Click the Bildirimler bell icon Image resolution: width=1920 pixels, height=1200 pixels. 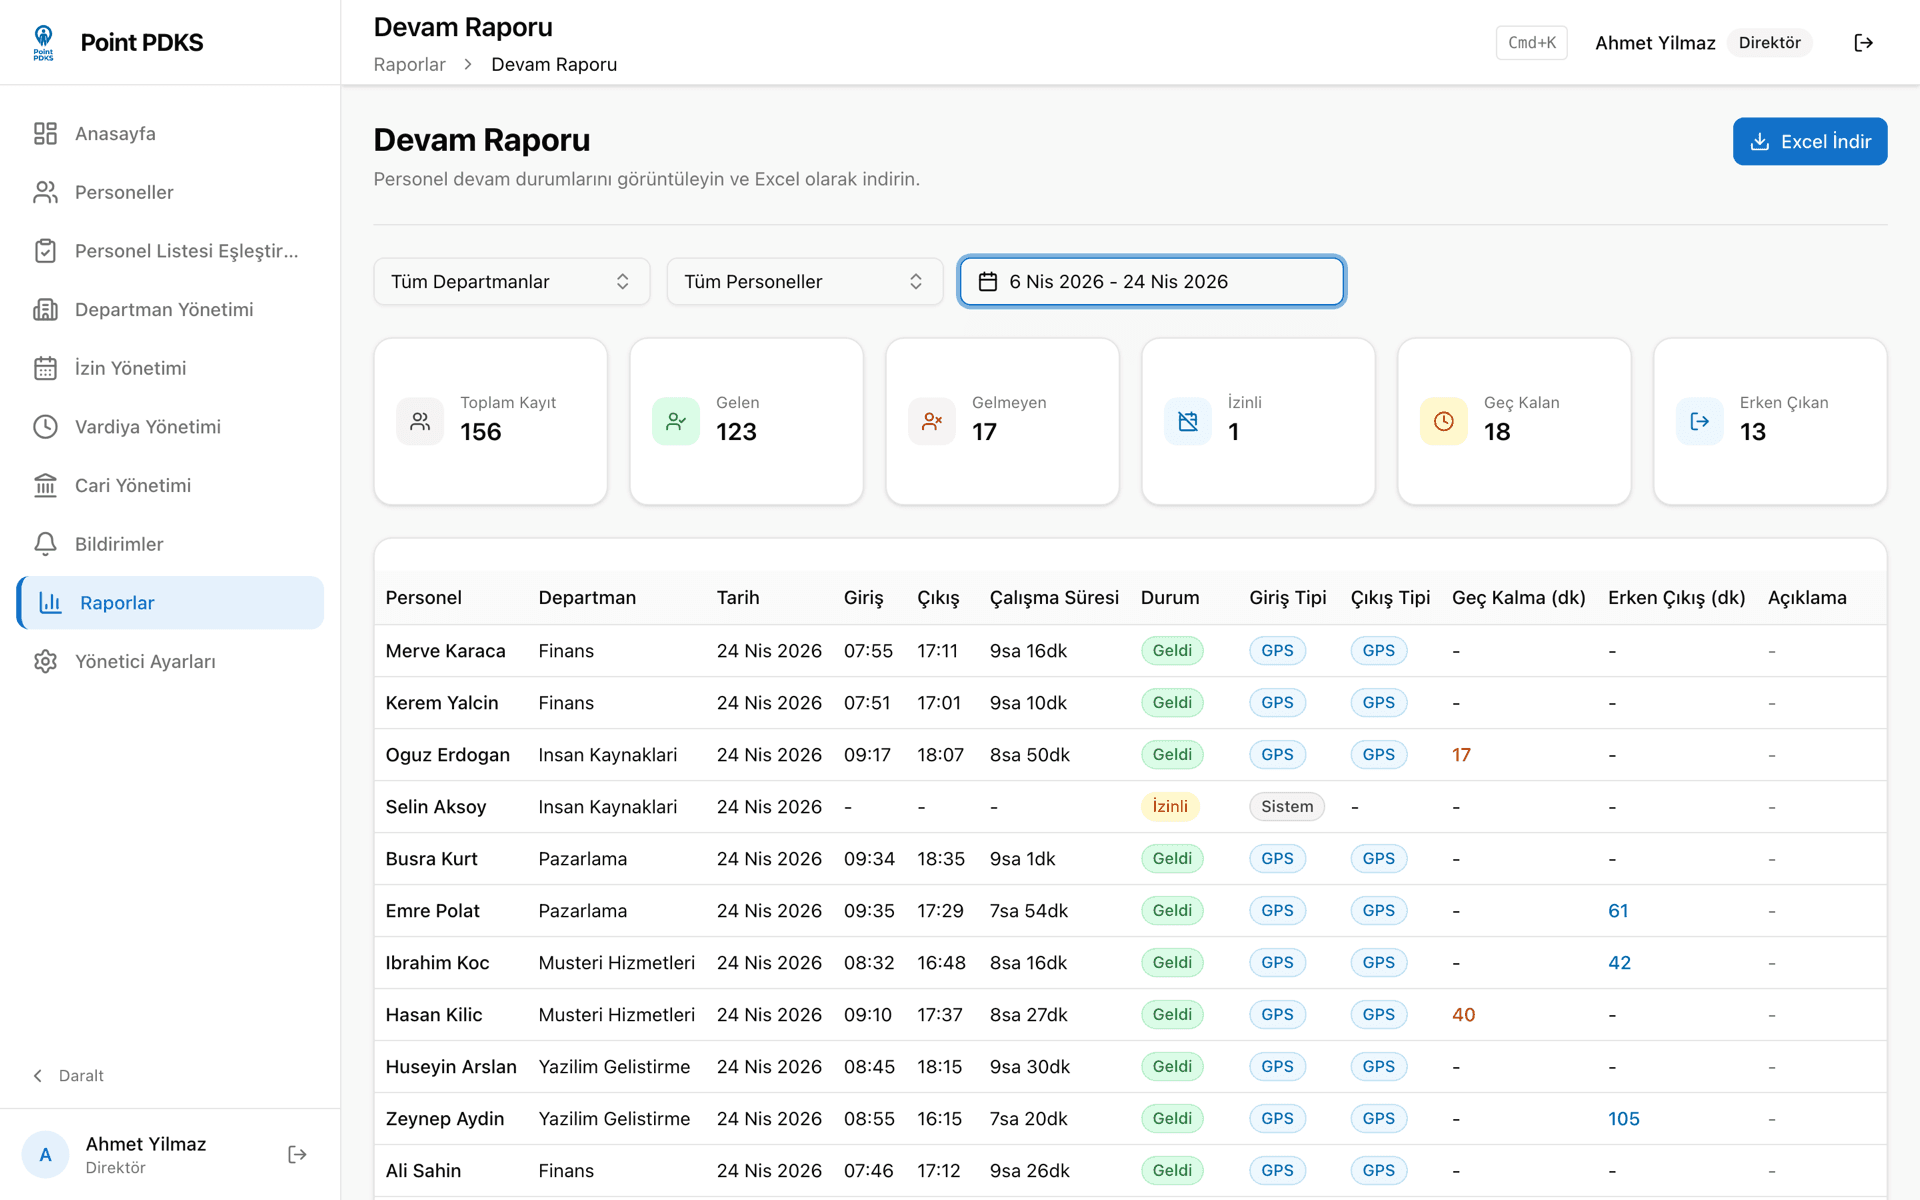(45, 544)
